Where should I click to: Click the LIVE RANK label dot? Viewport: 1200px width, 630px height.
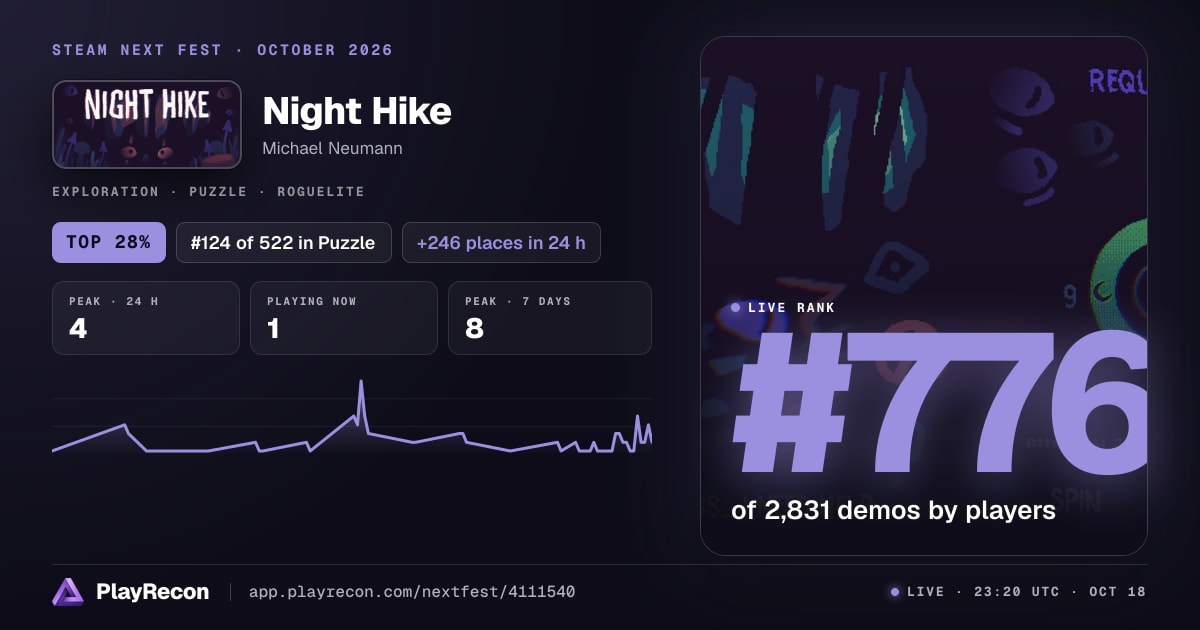point(736,308)
